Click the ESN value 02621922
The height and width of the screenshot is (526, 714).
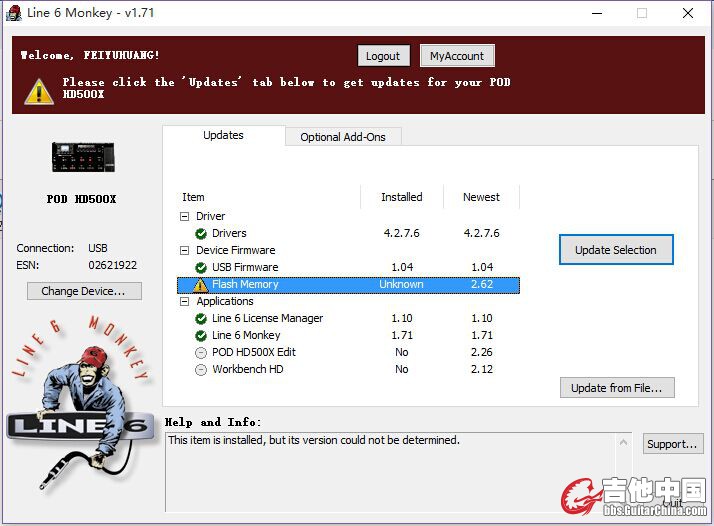coord(112,266)
